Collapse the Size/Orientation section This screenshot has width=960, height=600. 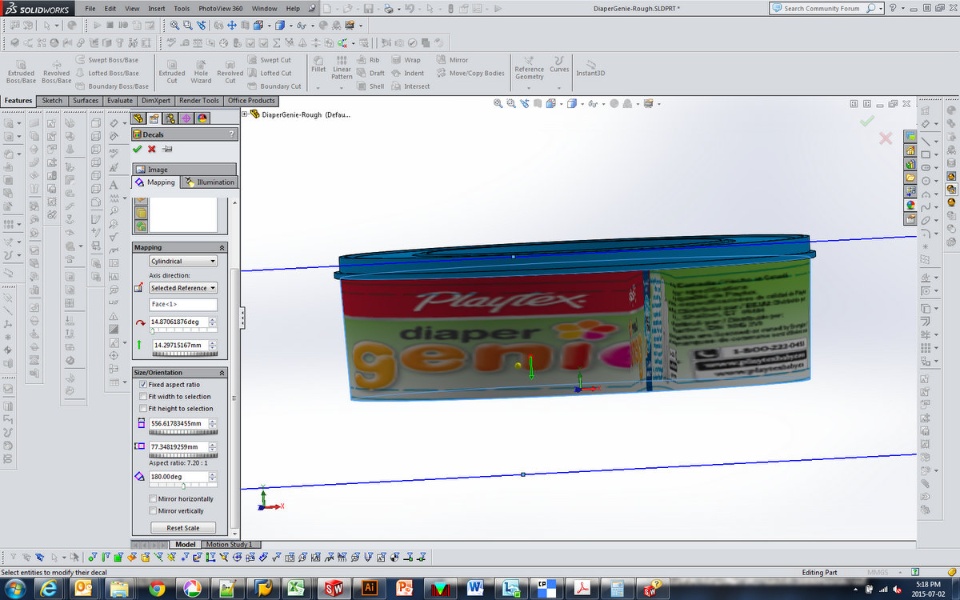[x=222, y=372]
